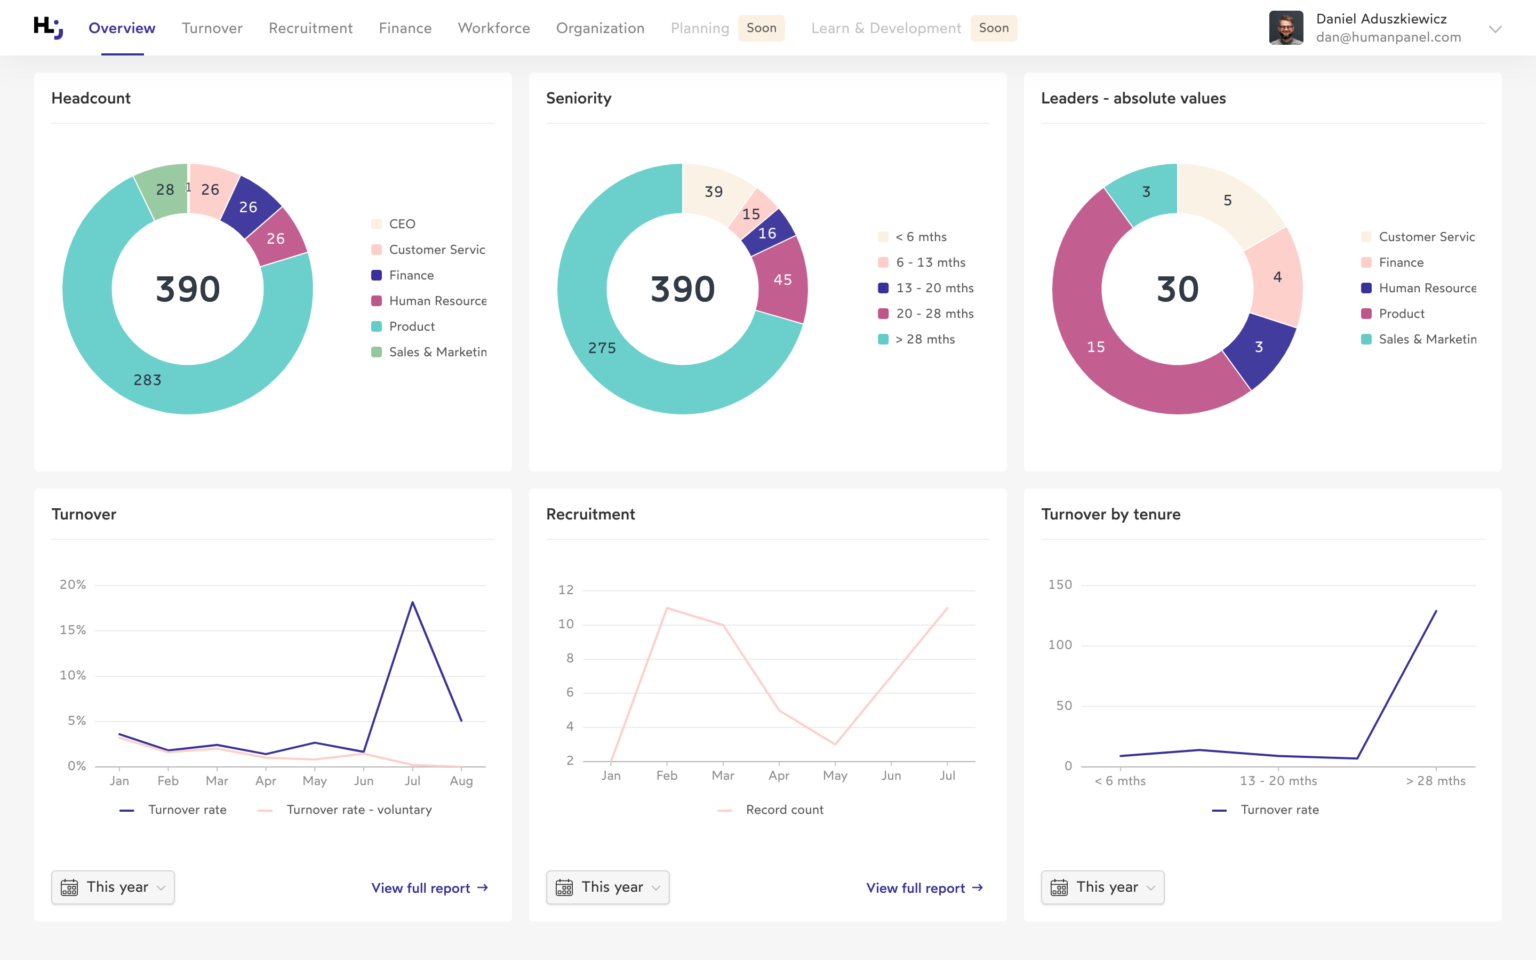Expand the user account dropdown chevron
Viewport: 1536px width, 960px height.
coord(1496,30)
